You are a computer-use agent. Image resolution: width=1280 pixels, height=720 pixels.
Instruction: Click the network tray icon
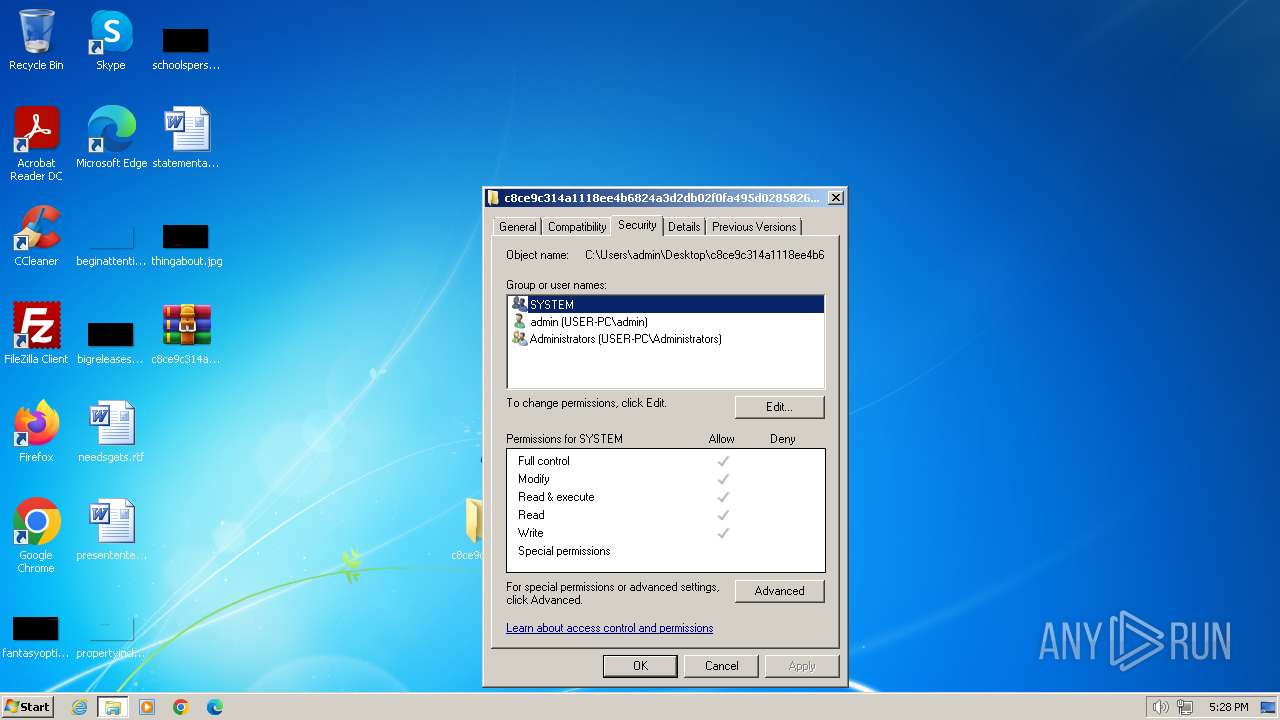pyautogui.click(x=1185, y=707)
